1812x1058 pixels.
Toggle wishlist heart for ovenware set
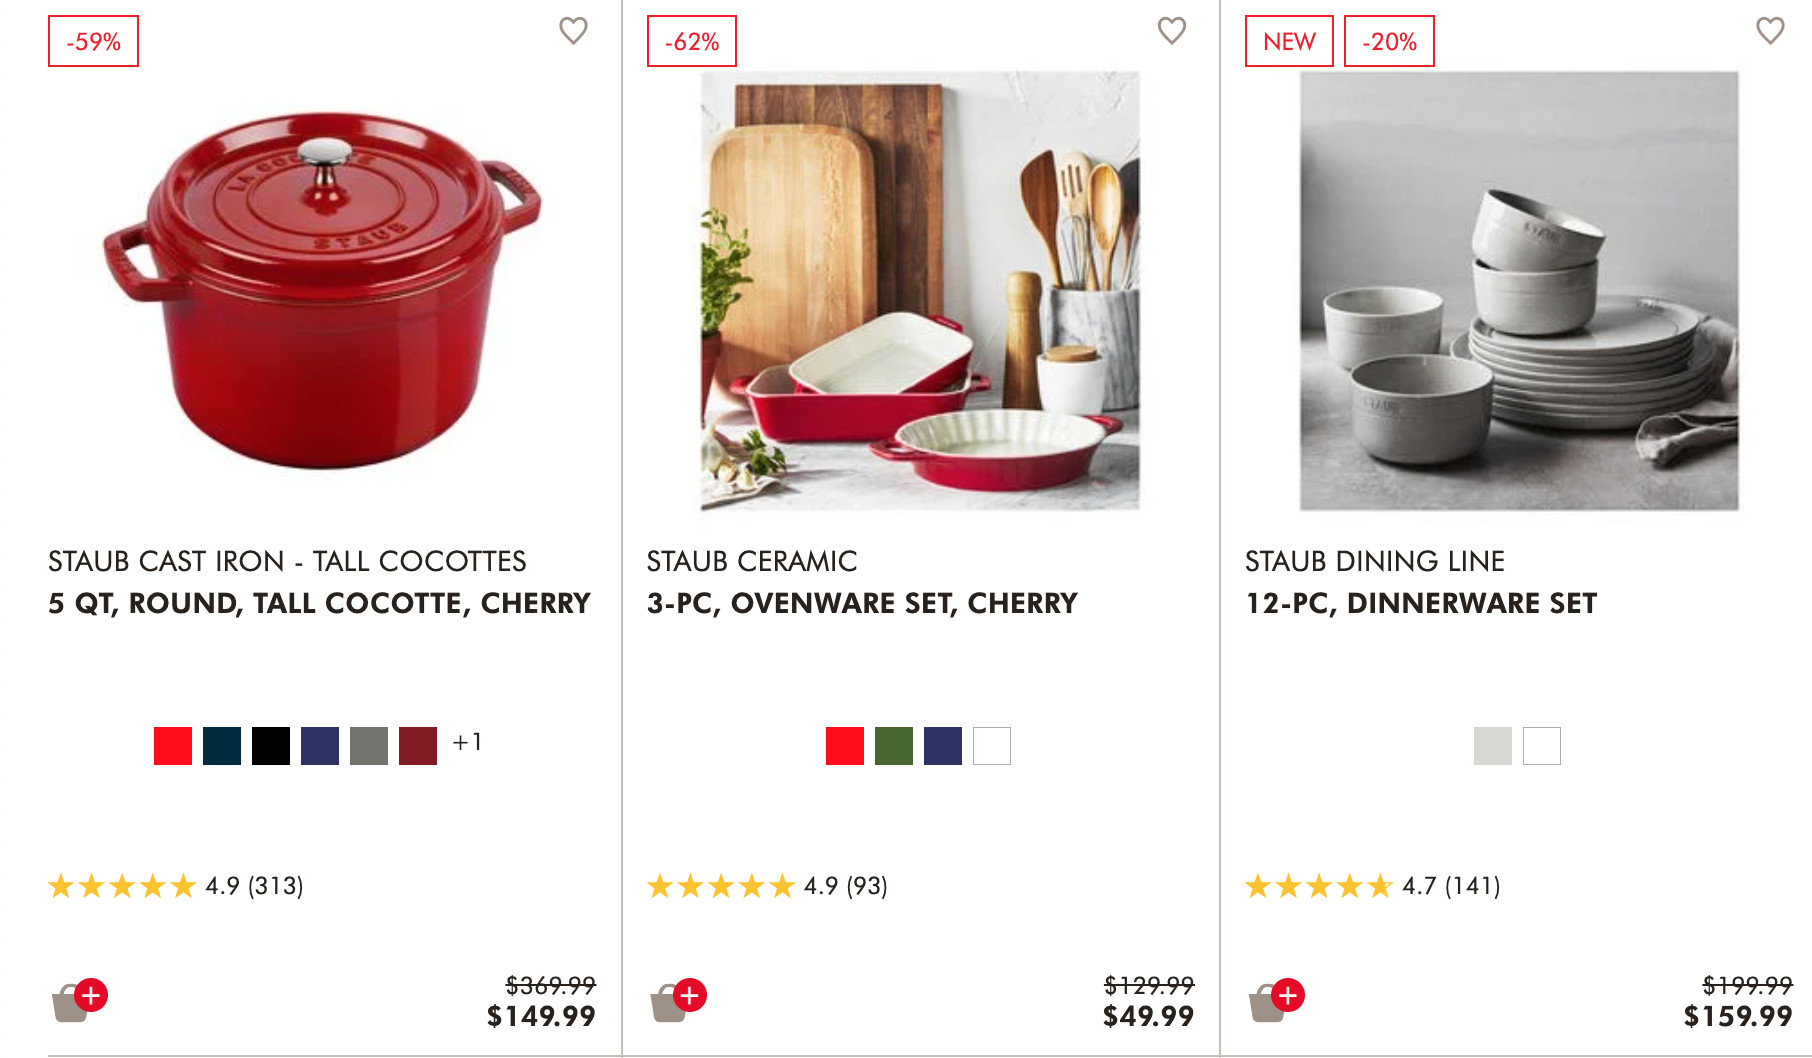(x=1171, y=31)
